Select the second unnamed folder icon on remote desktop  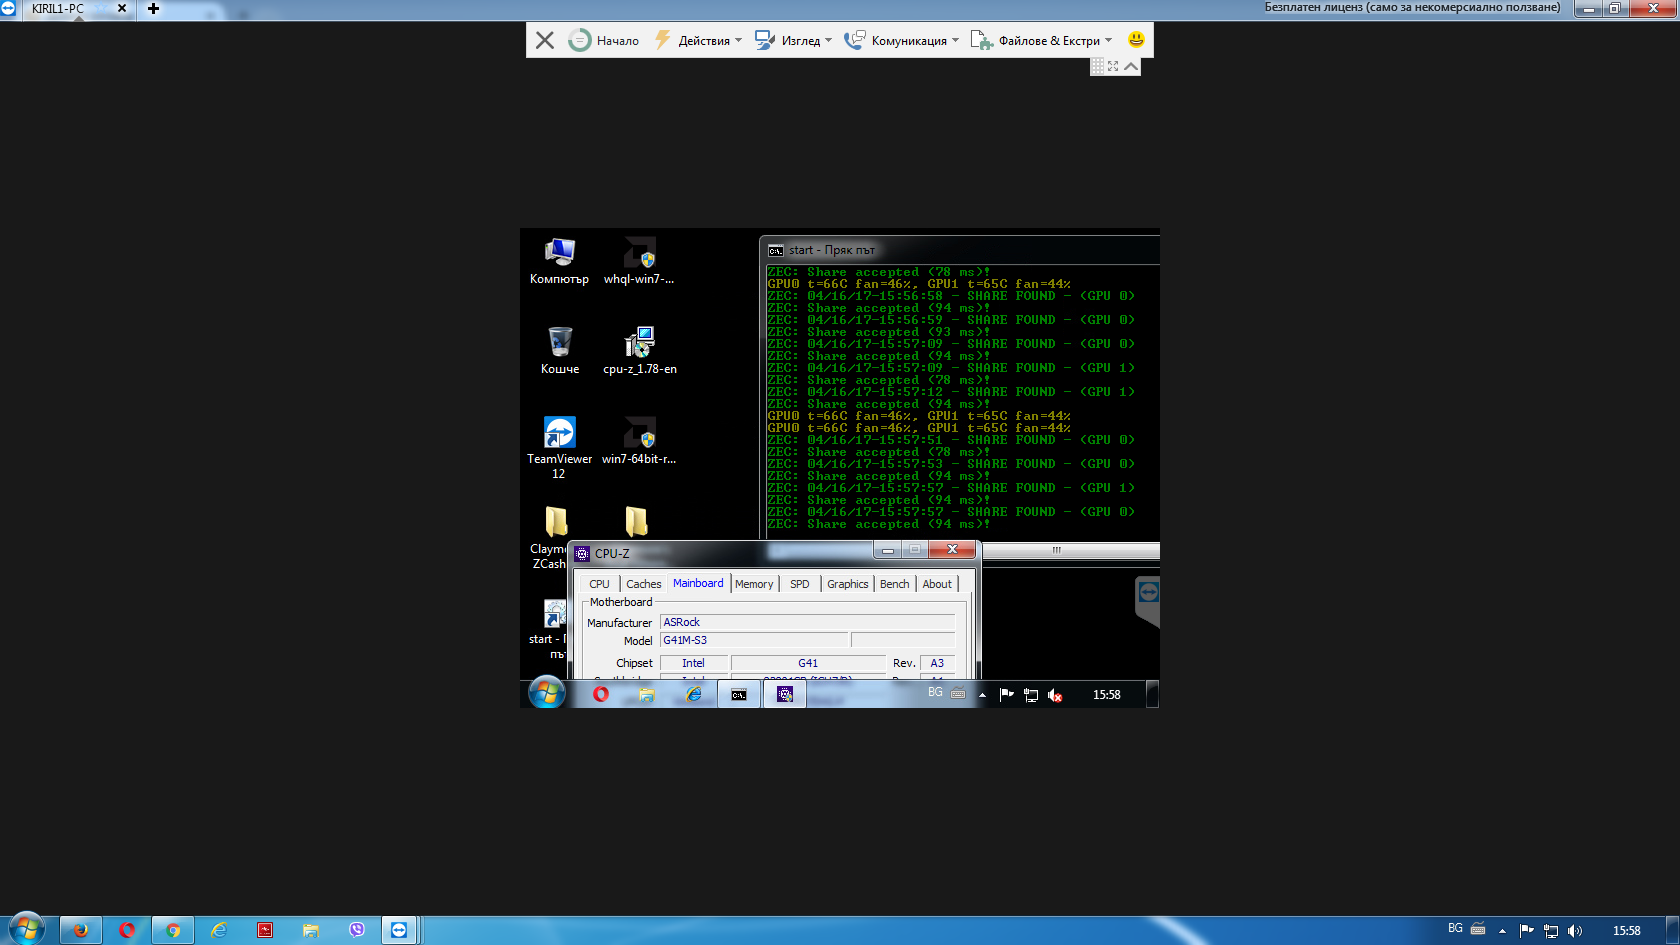pos(637,521)
